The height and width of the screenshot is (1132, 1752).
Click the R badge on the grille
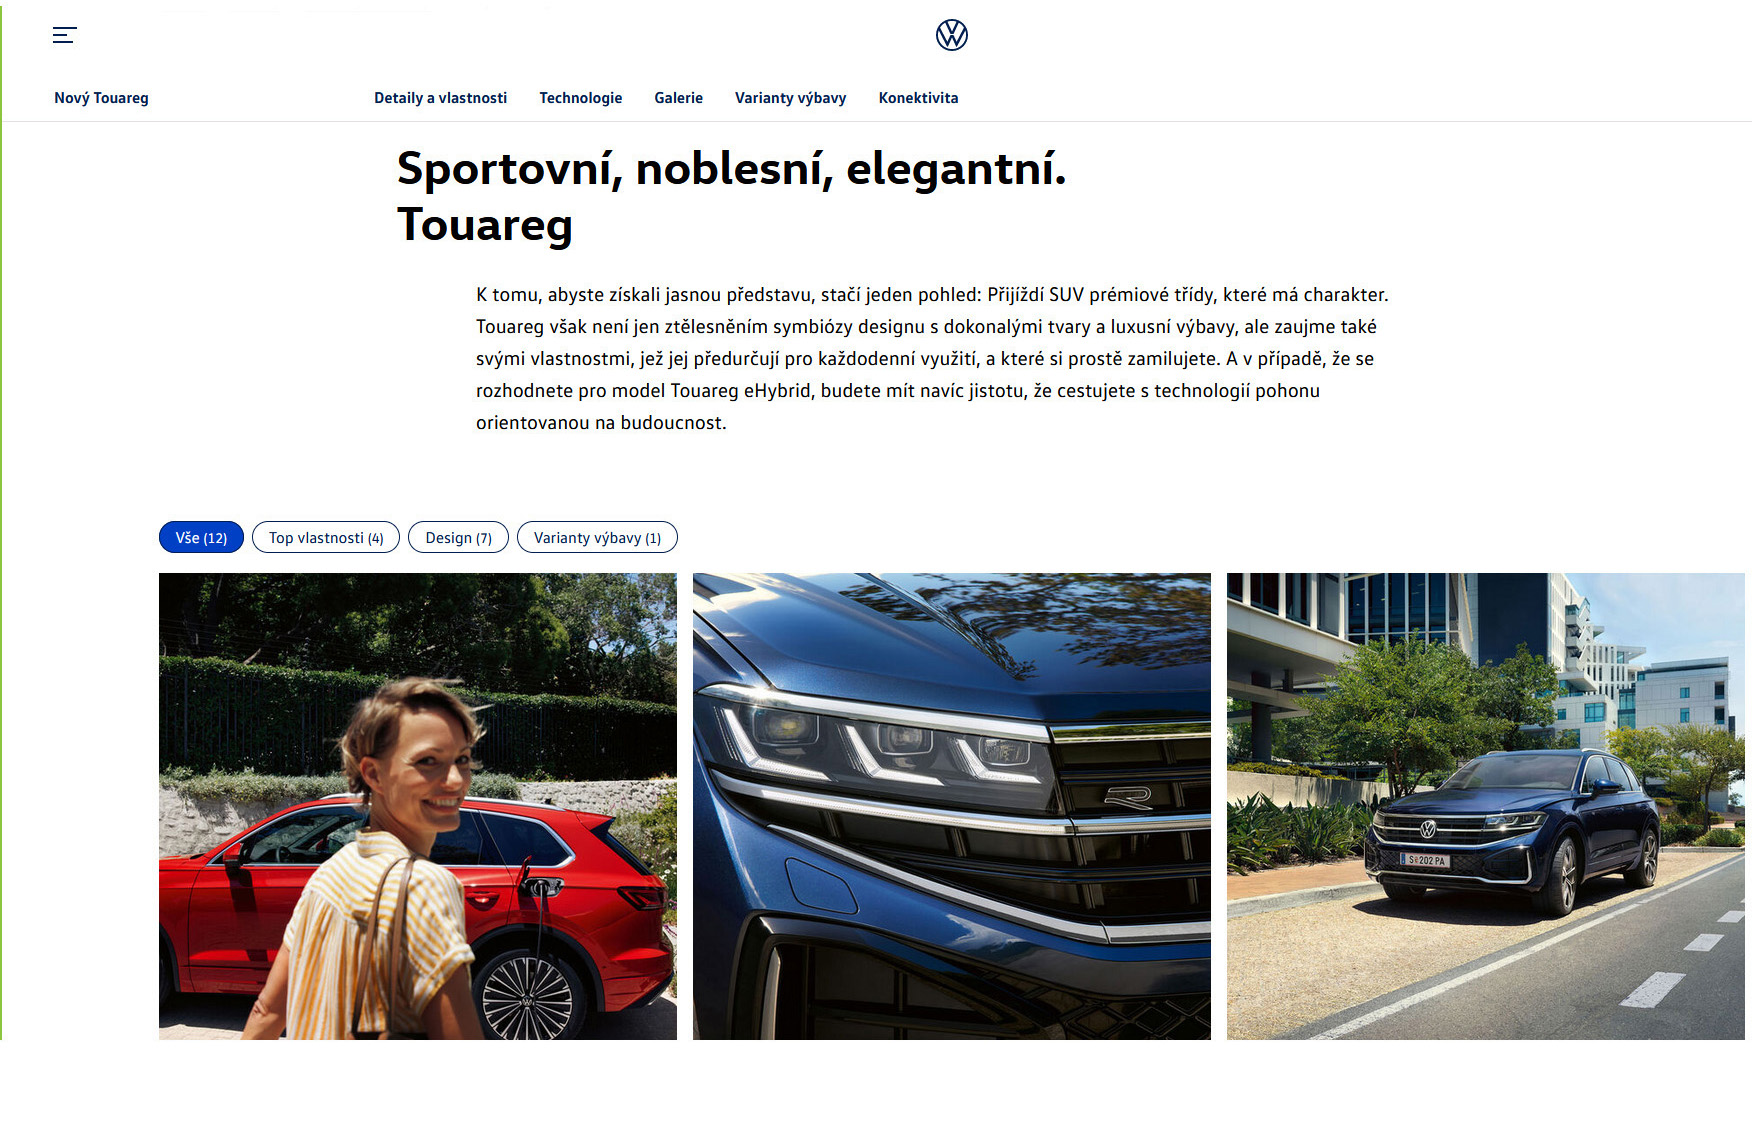[1128, 797]
